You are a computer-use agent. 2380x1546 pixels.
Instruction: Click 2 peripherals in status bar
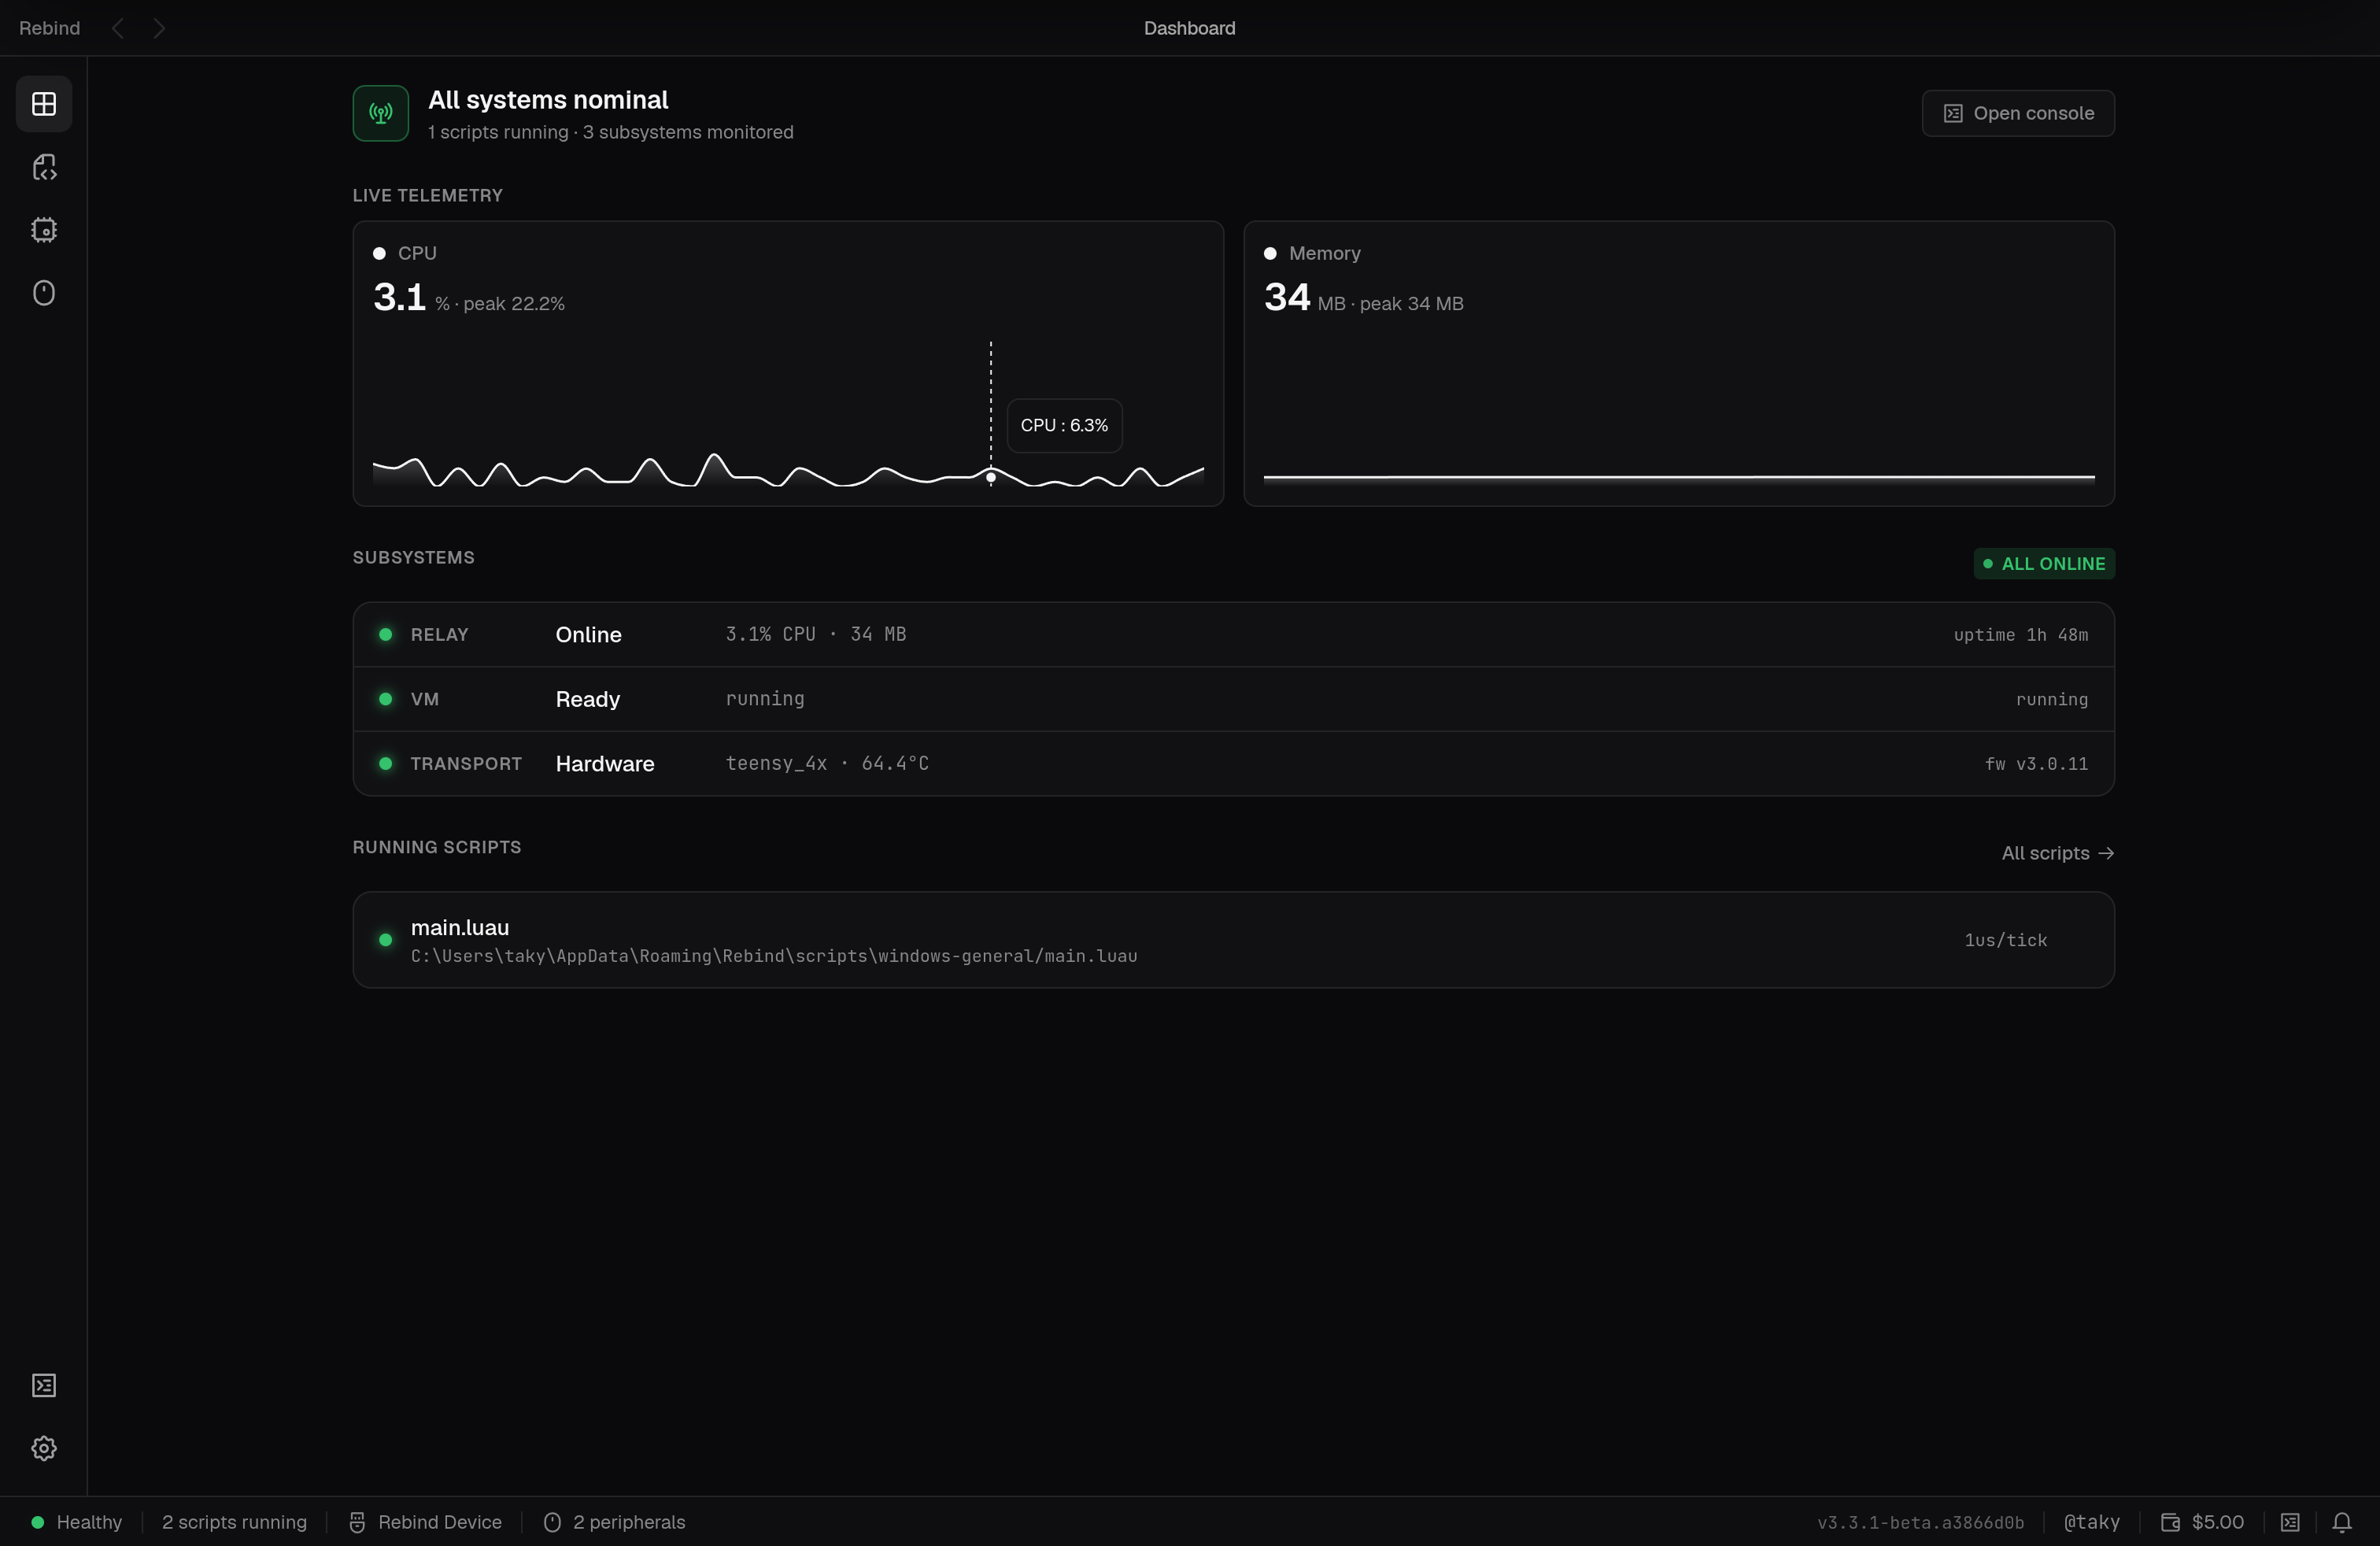[x=629, y=1522]
